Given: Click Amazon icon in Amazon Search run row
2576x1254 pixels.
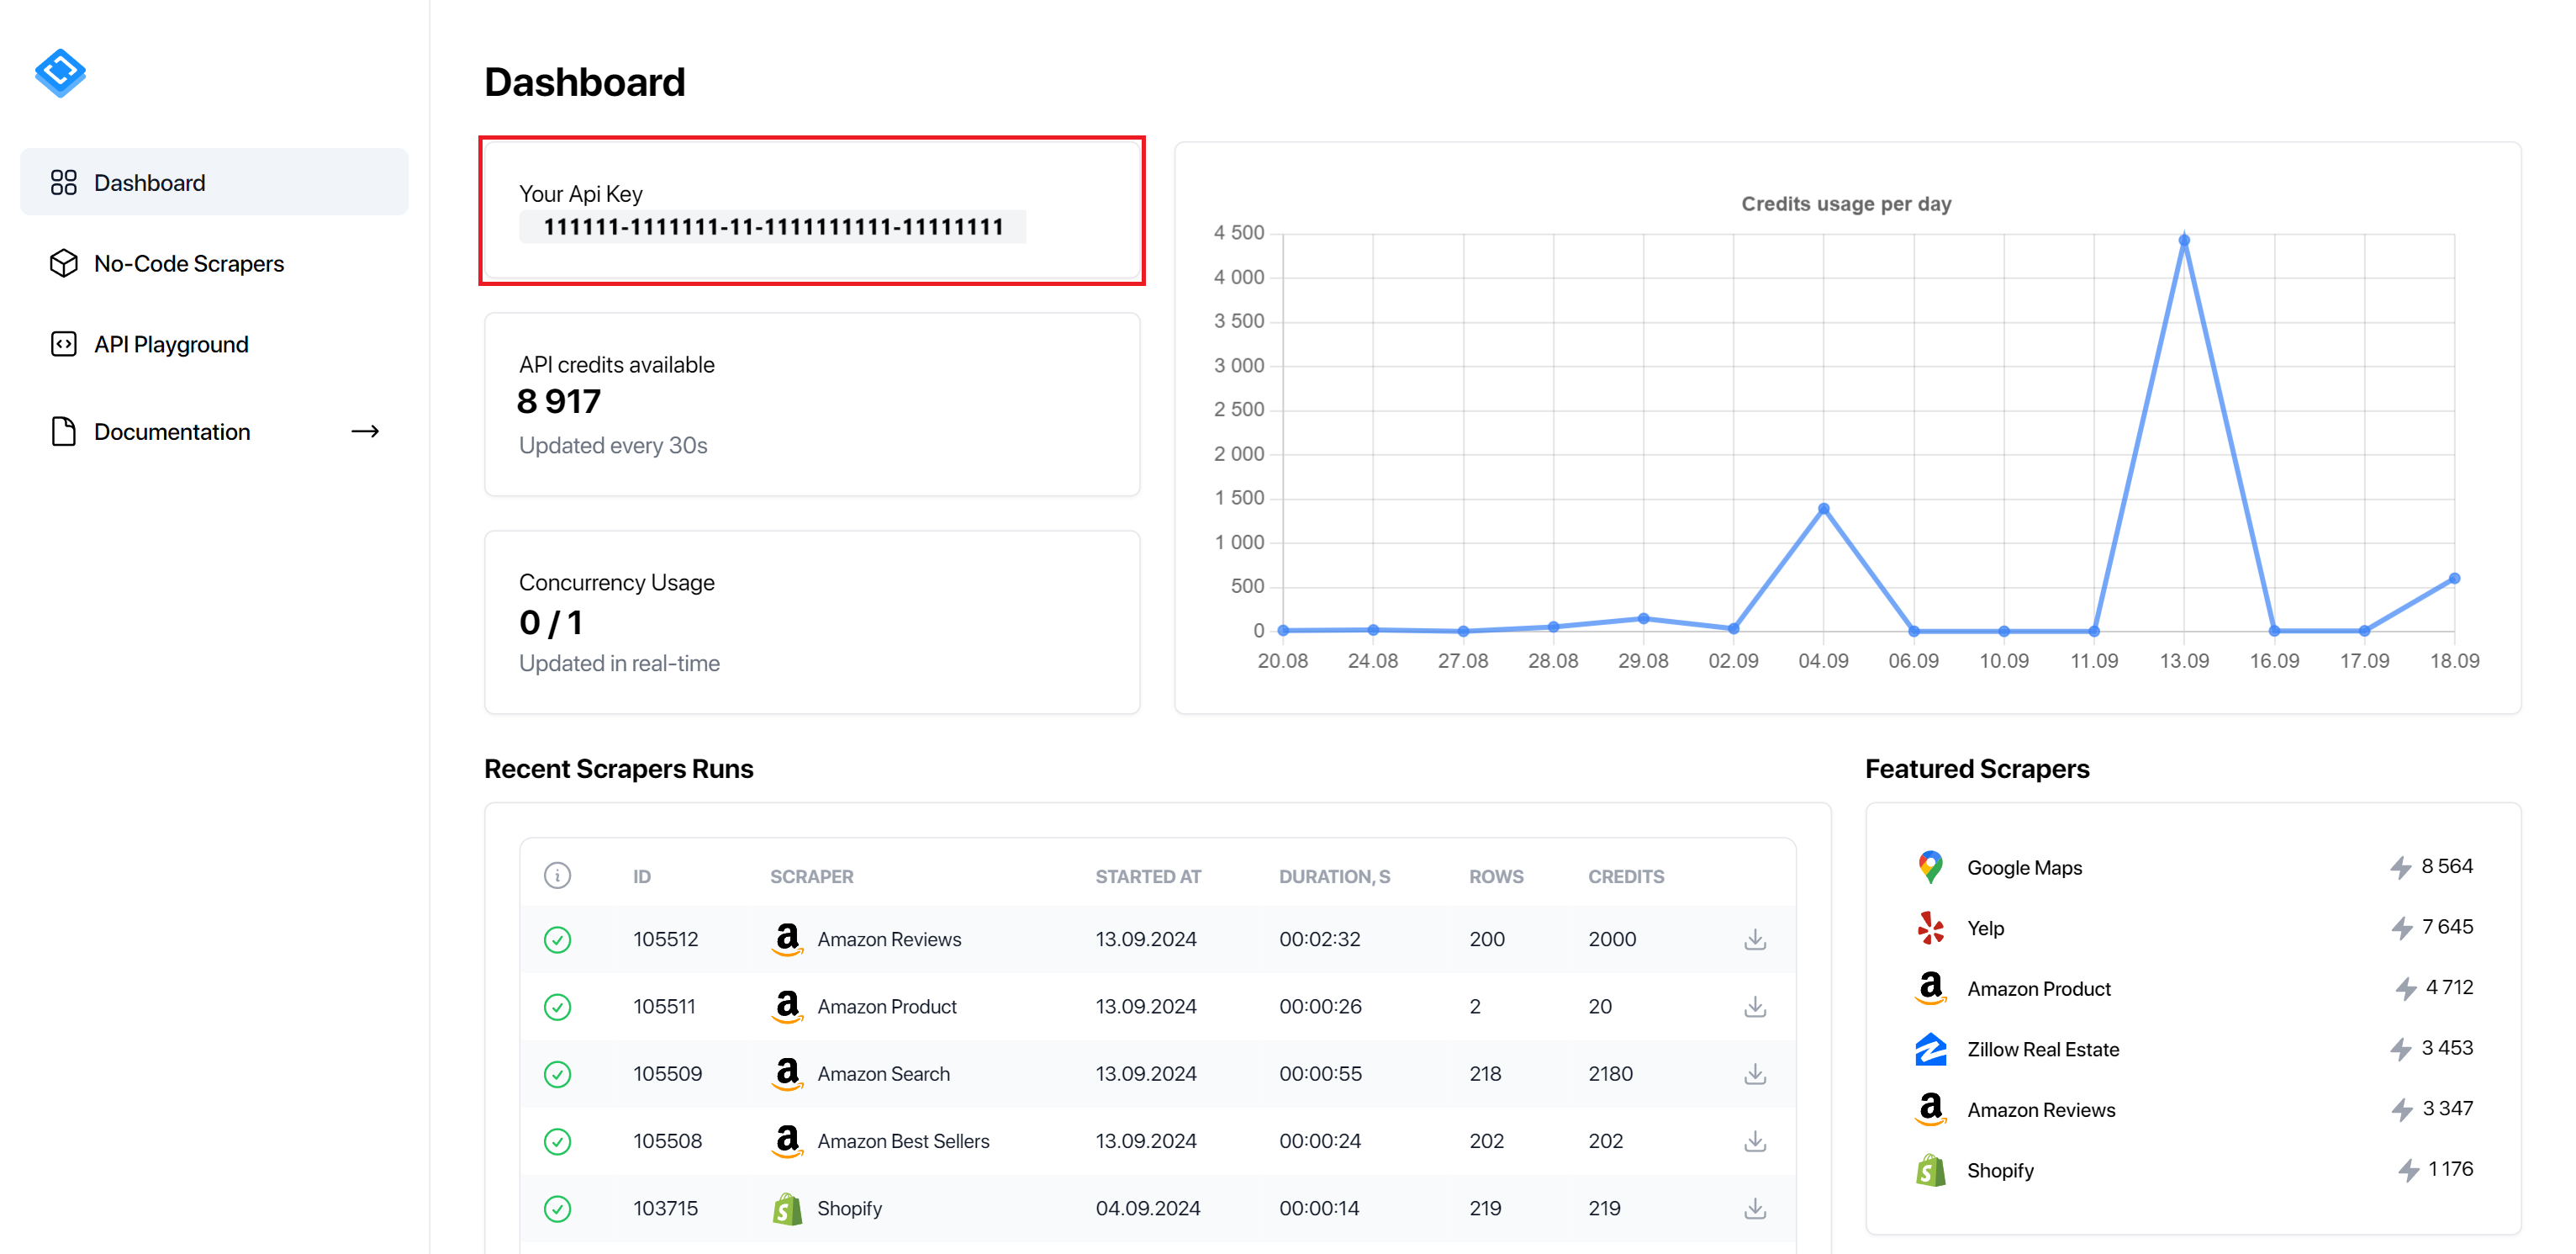Looking at the screenshot, I should point(788,1073).
